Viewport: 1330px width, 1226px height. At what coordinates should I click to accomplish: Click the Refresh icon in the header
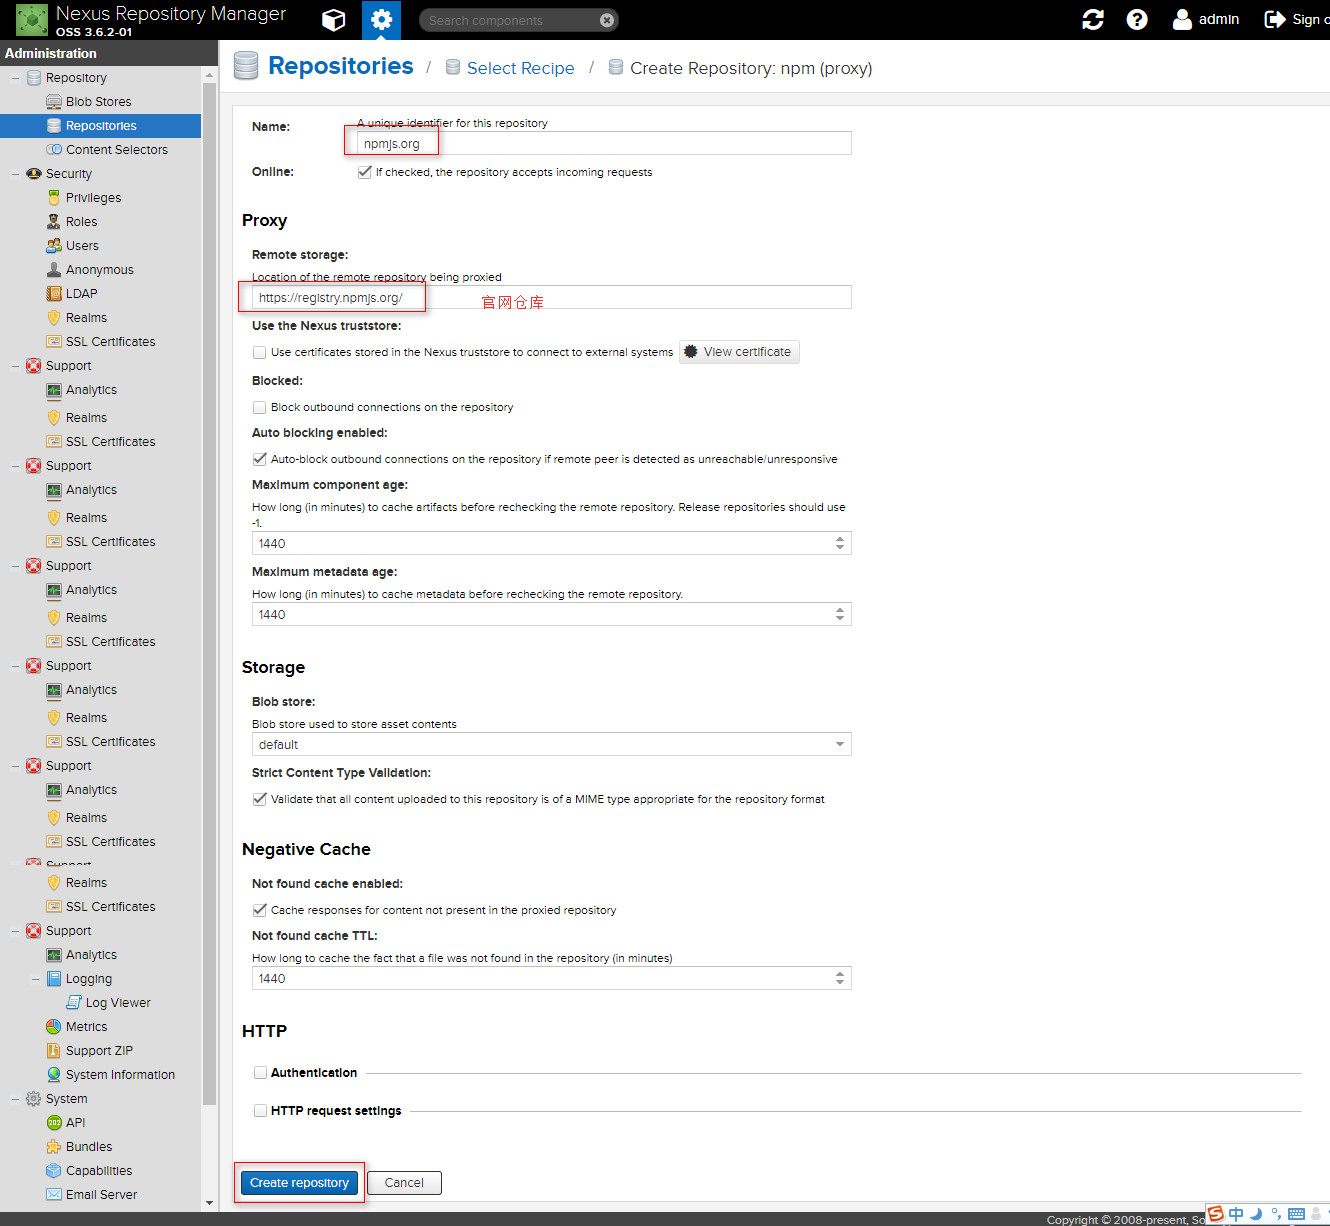[1093, 20]
